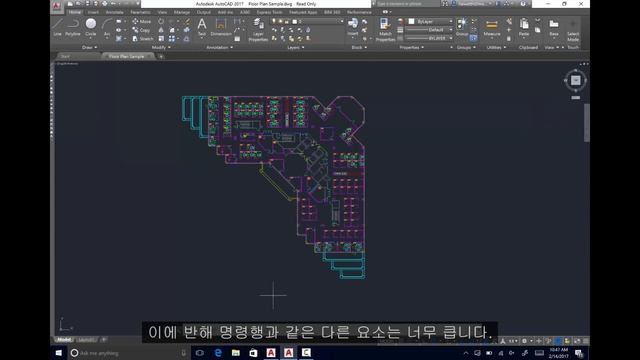Click the Rotate modify icon

coord(161,21)
